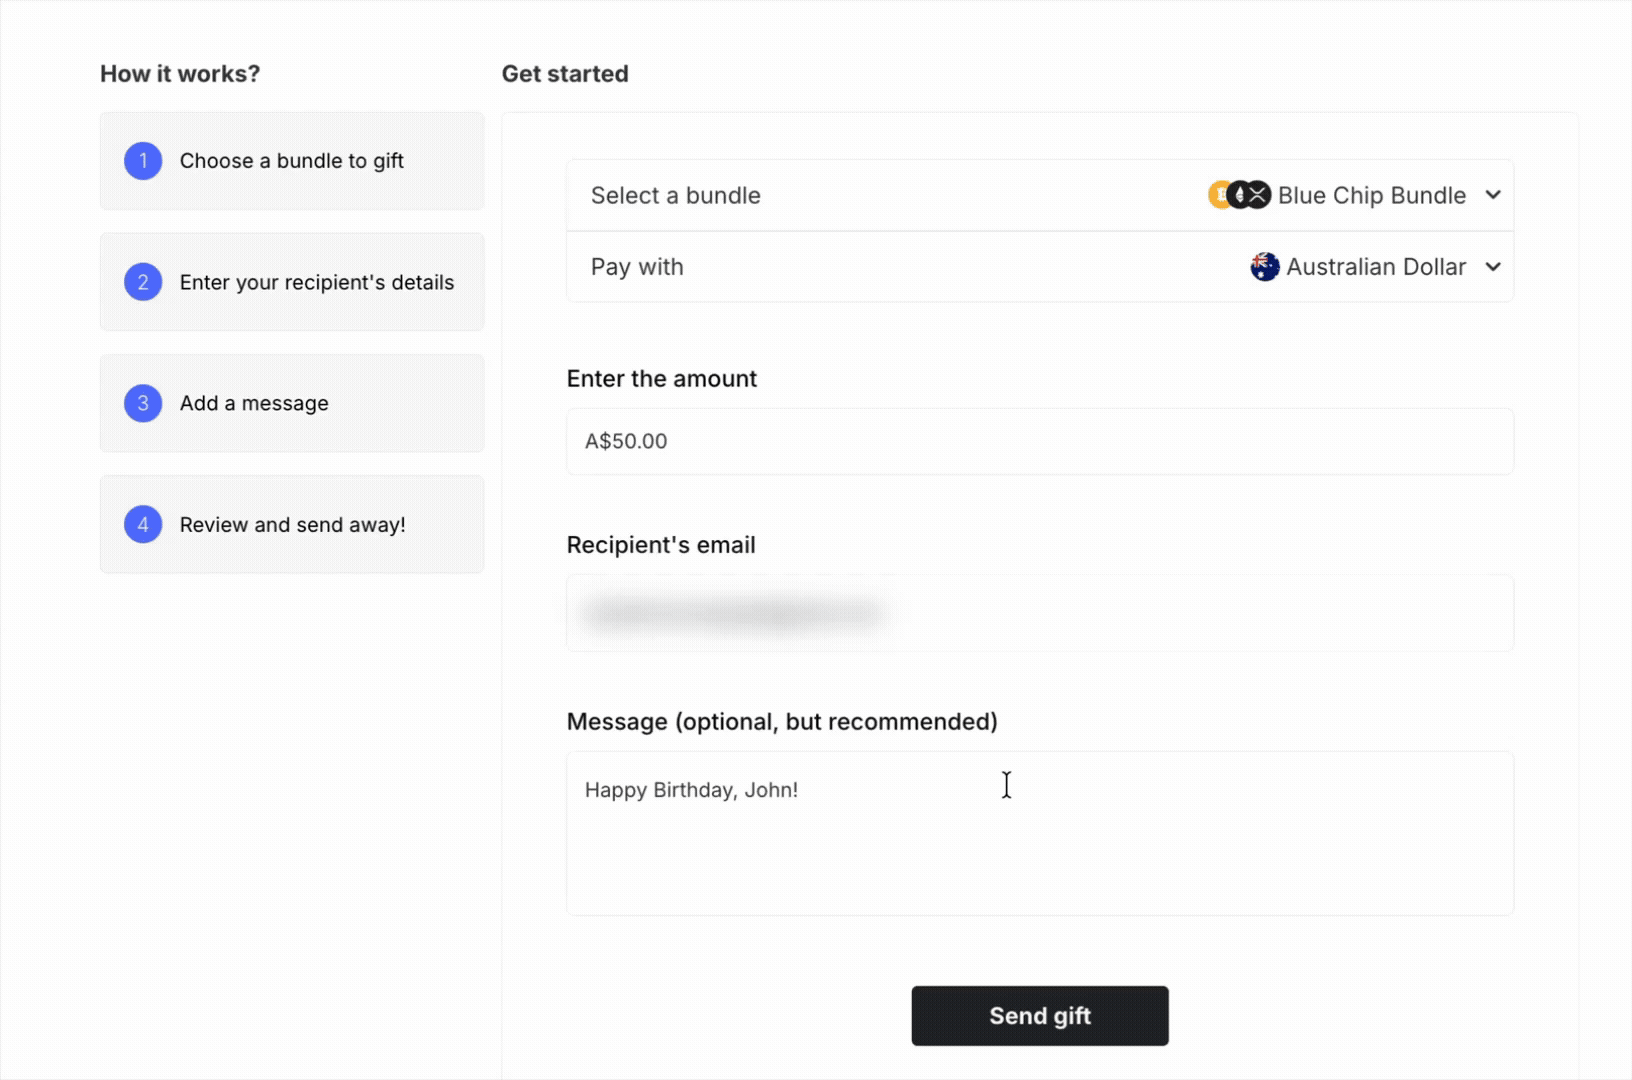Expand the bundle selection chevron
Screen dimensions: 1632x1080
1493,195
